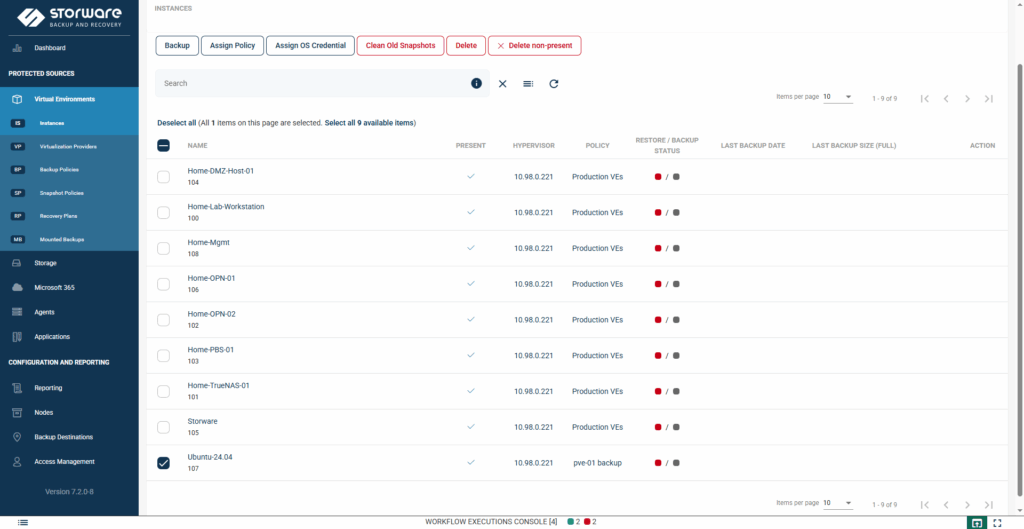Open top Items per page dropdown

(x=838, y=97)
